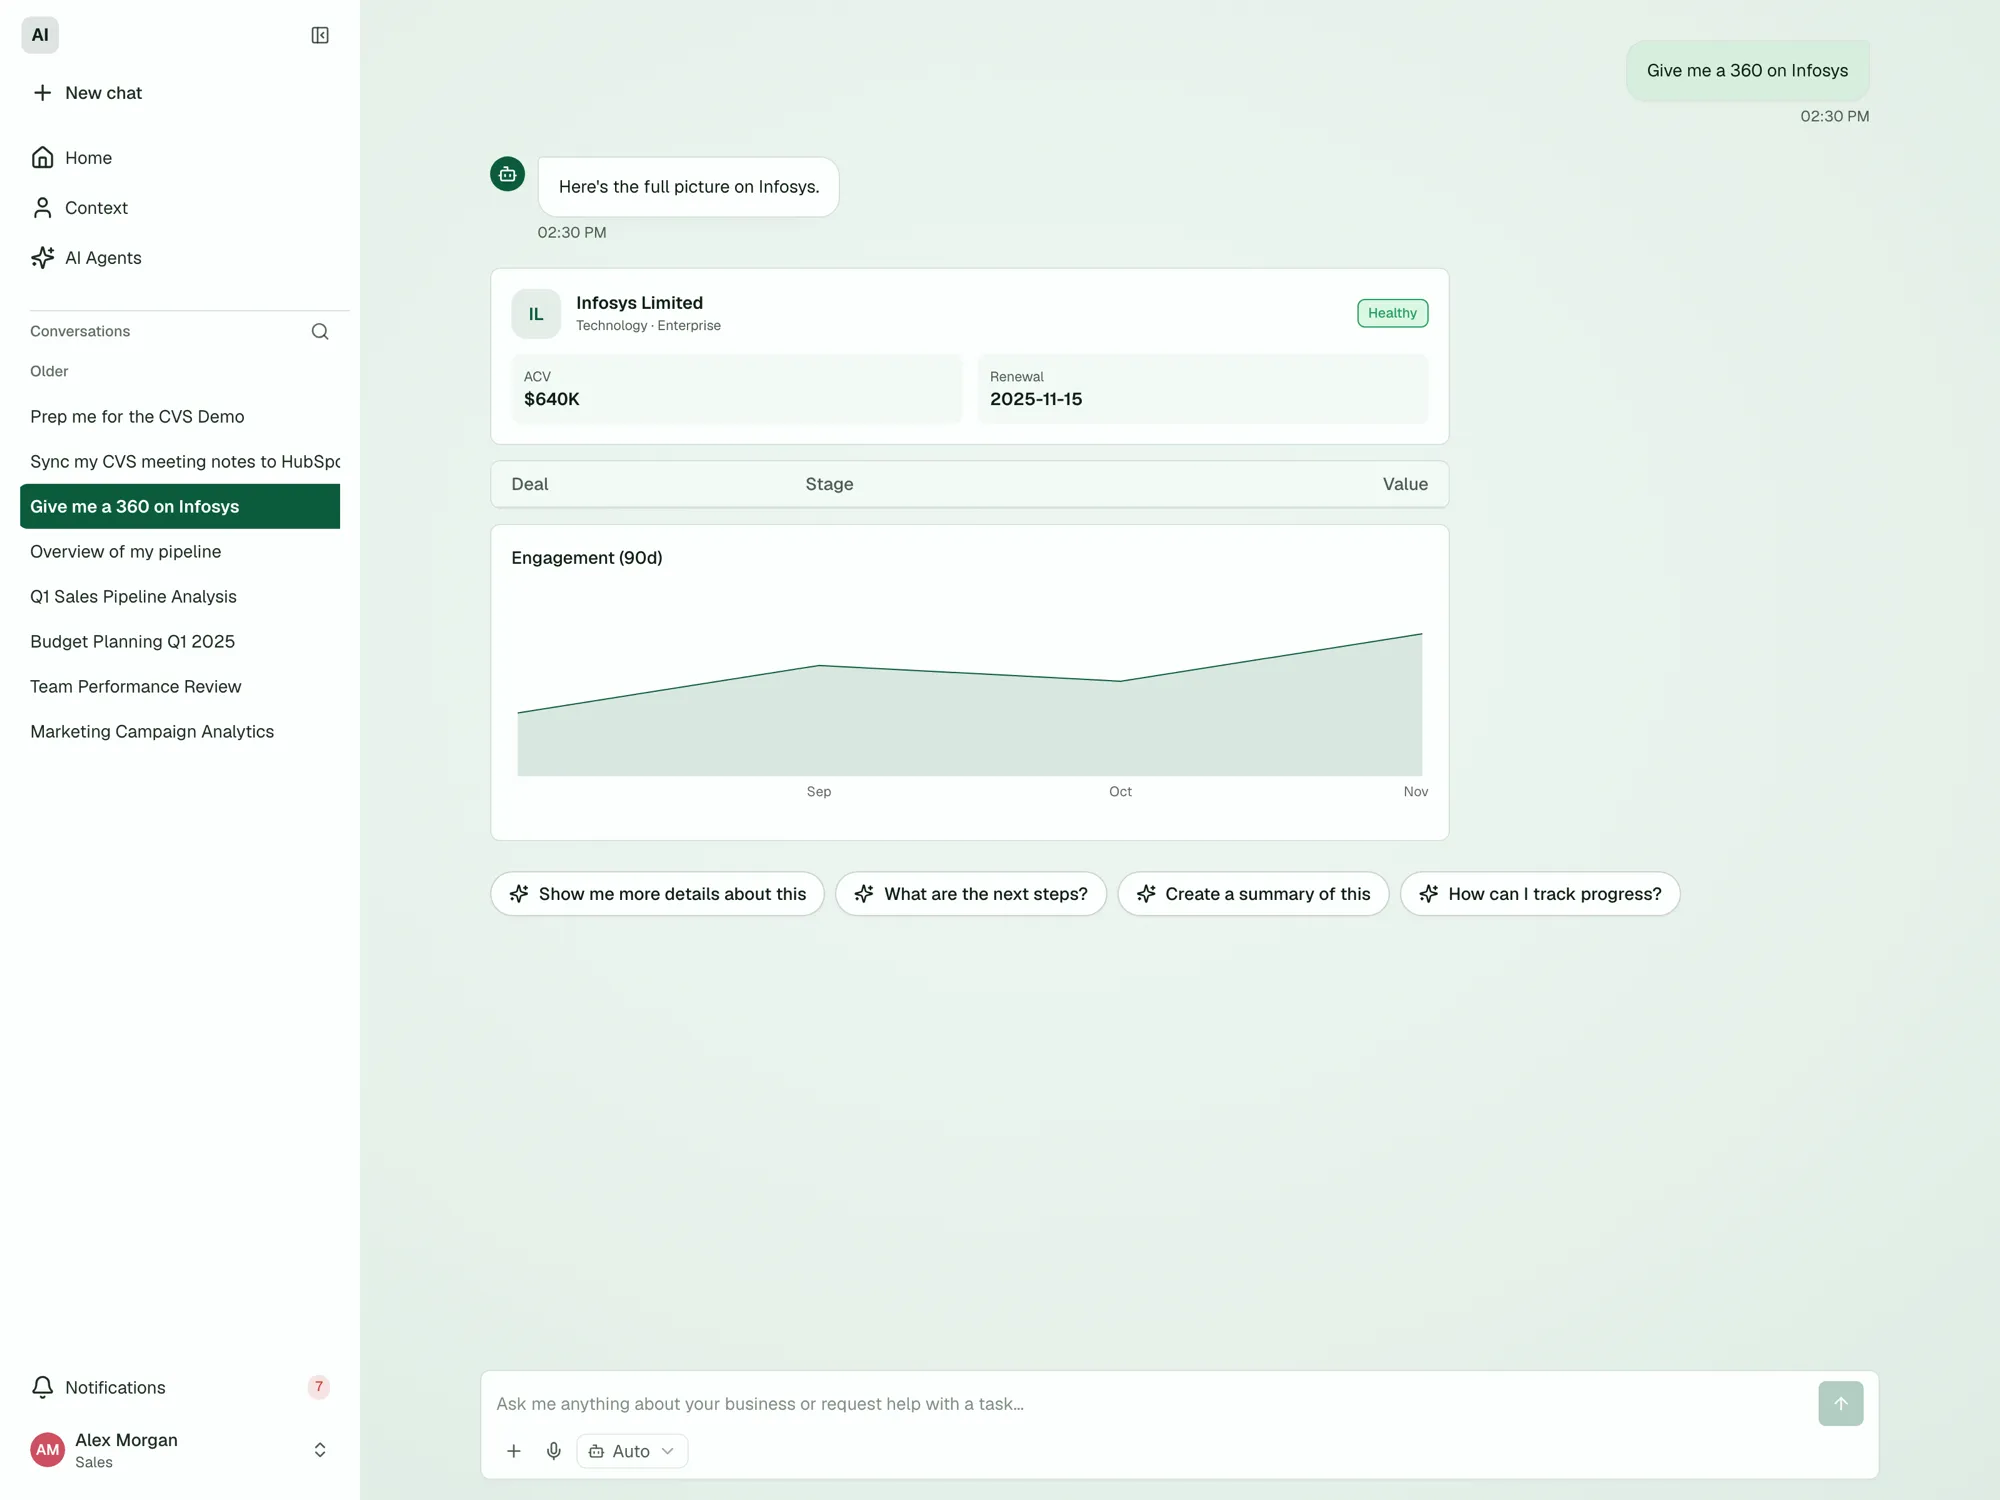2000x1500 pixels.
Task: Click the Renewal 2025-11-15 card
Action: [1203, 389]
